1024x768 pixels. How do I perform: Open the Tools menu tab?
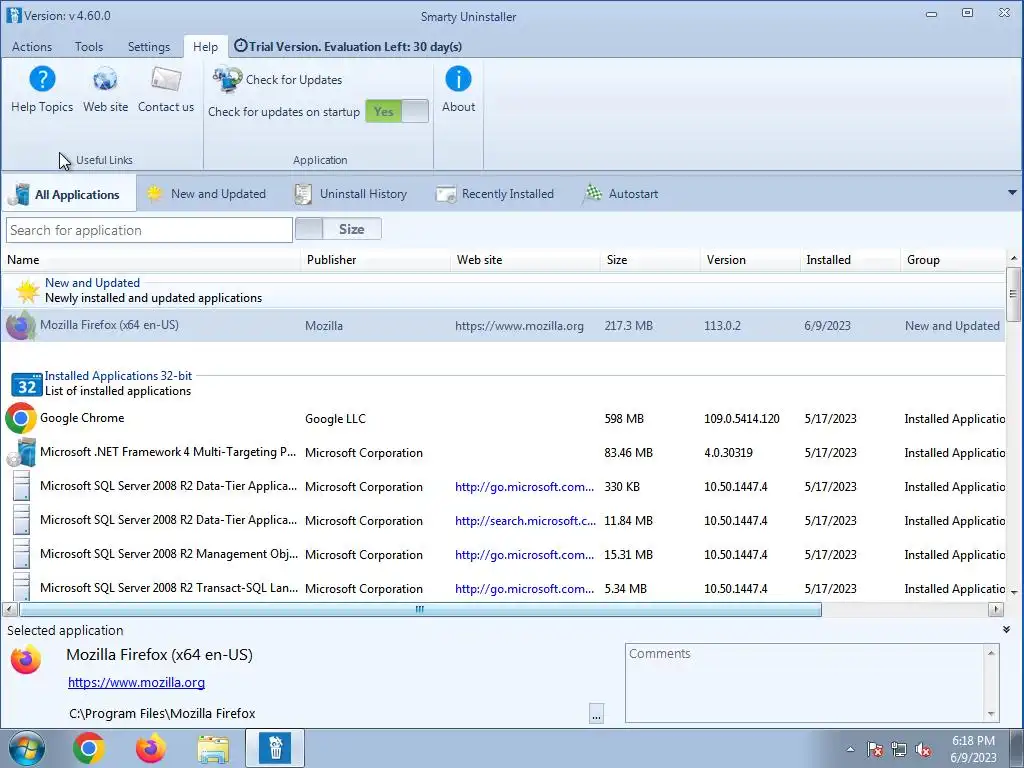[89, 47]
